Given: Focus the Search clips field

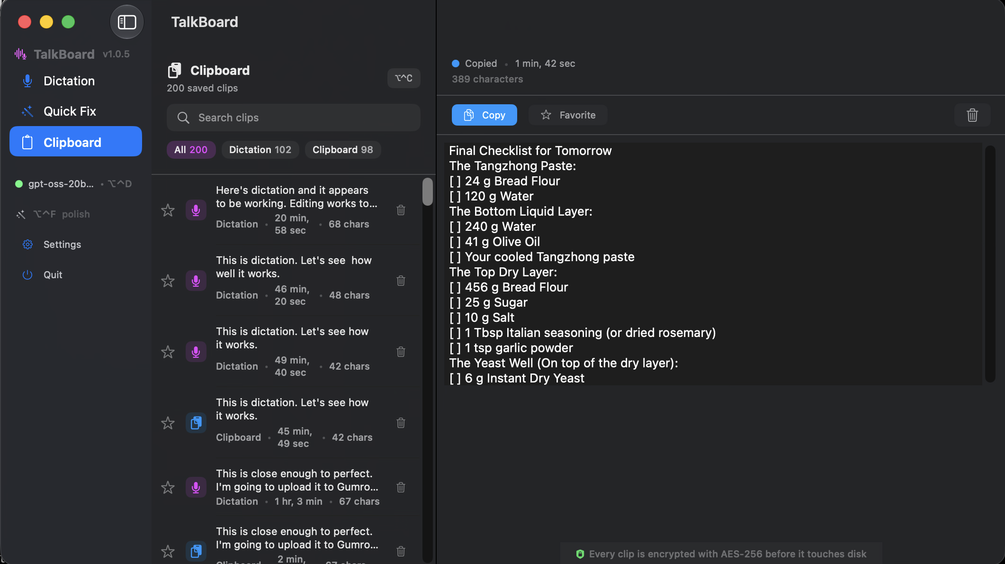Looking at the screenshot, I should coord(294,118).
